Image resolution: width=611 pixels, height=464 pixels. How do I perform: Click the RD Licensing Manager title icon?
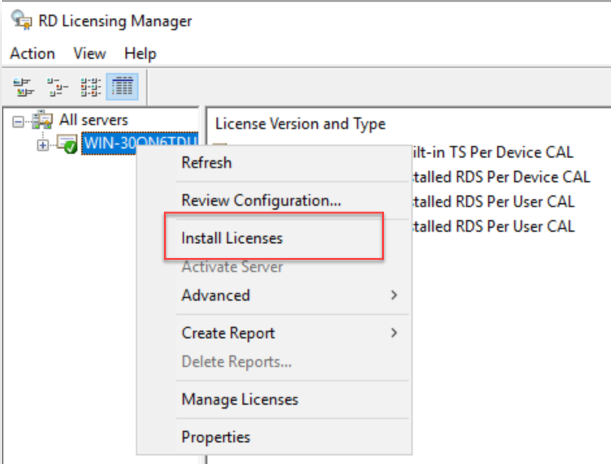(x=20, y=20)
